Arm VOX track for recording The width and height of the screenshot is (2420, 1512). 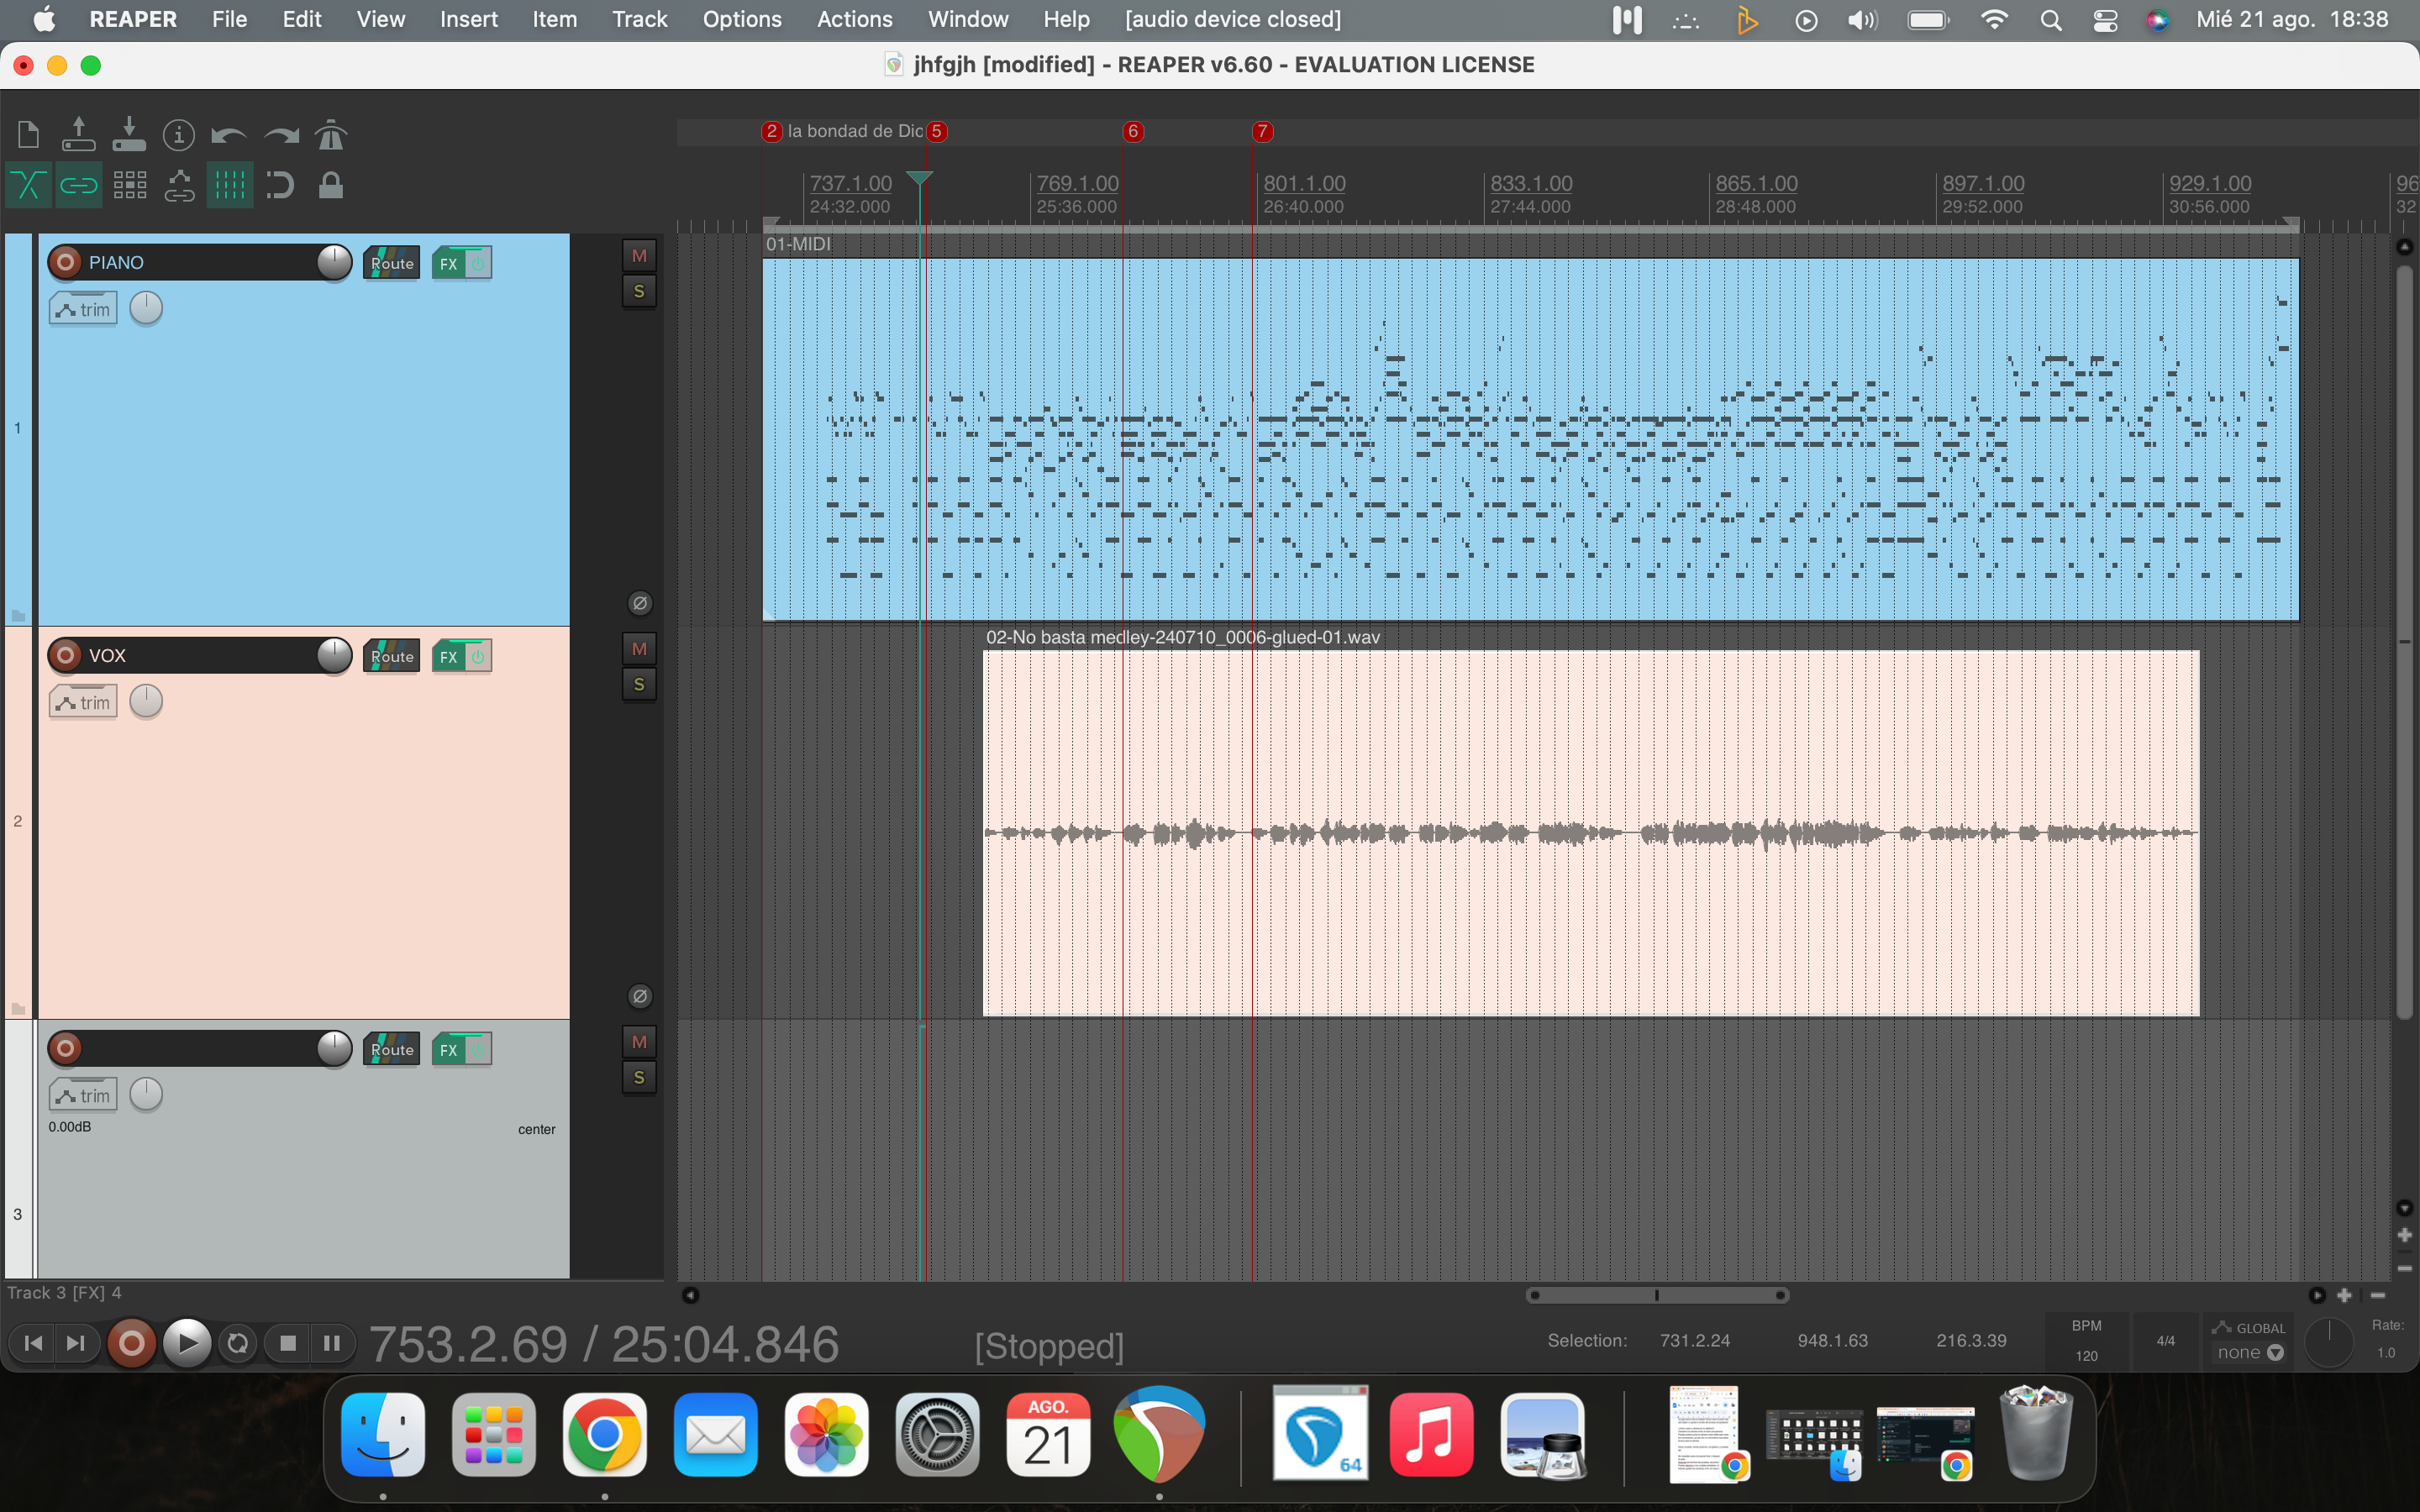click(x=65, y=655)
